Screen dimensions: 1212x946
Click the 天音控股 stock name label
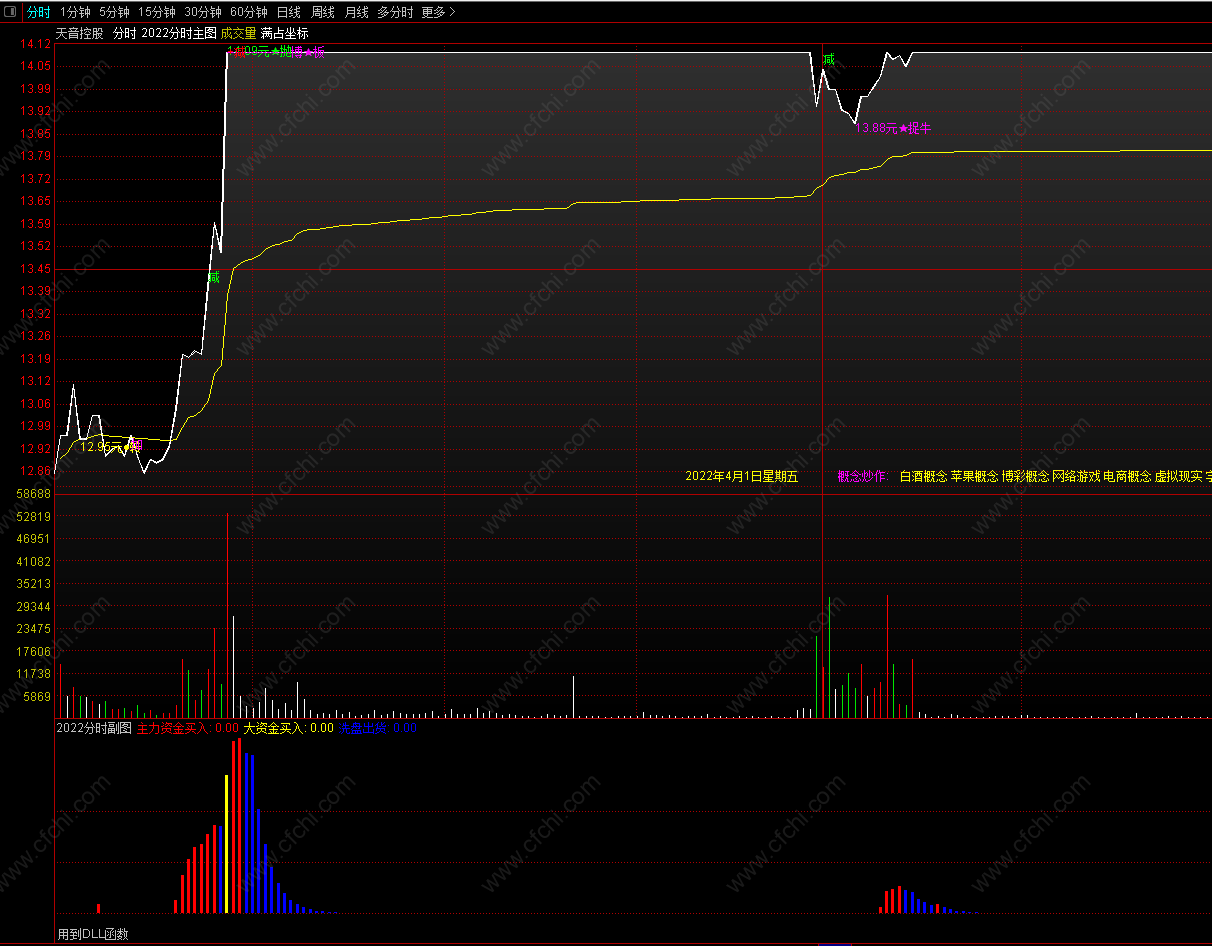coord(80,33)
